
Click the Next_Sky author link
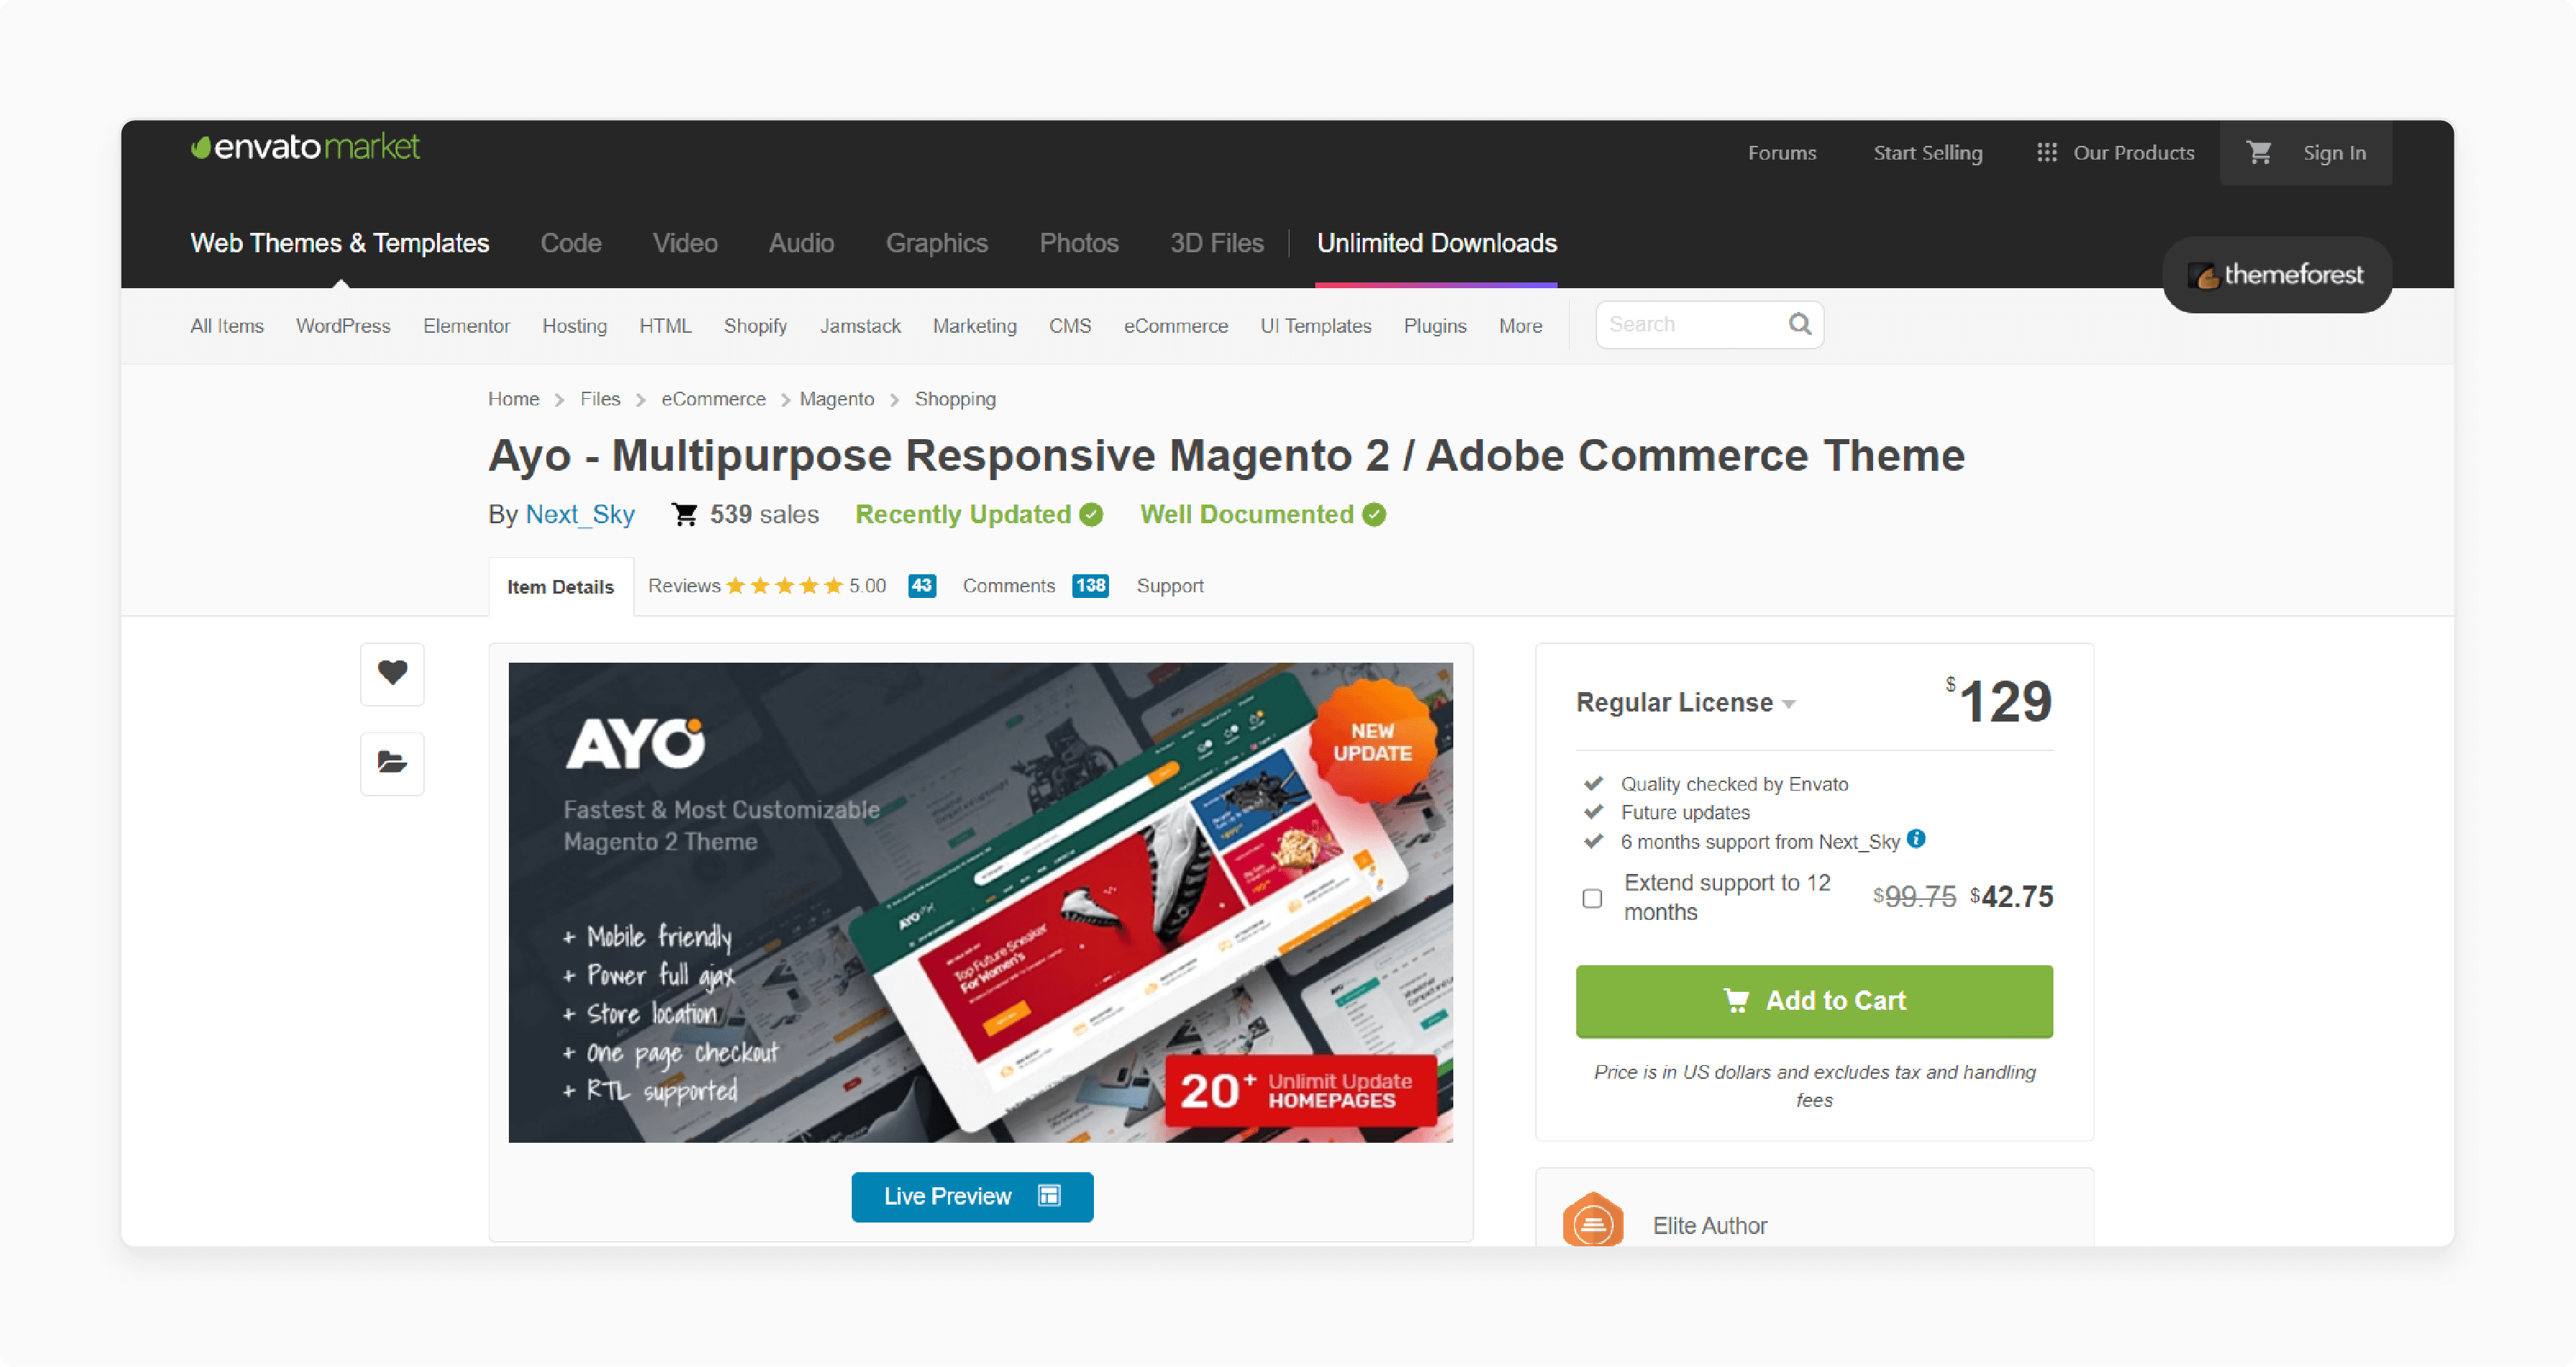(x=578, y=513)
